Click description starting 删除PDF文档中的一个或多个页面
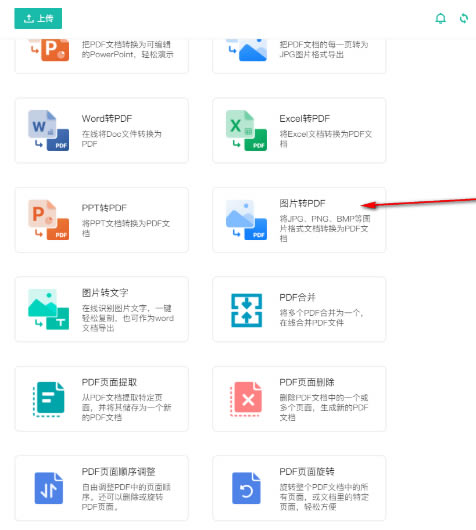The width and height of the screenshot is (476, 530). pyautogui.click(x=324, y=407)
